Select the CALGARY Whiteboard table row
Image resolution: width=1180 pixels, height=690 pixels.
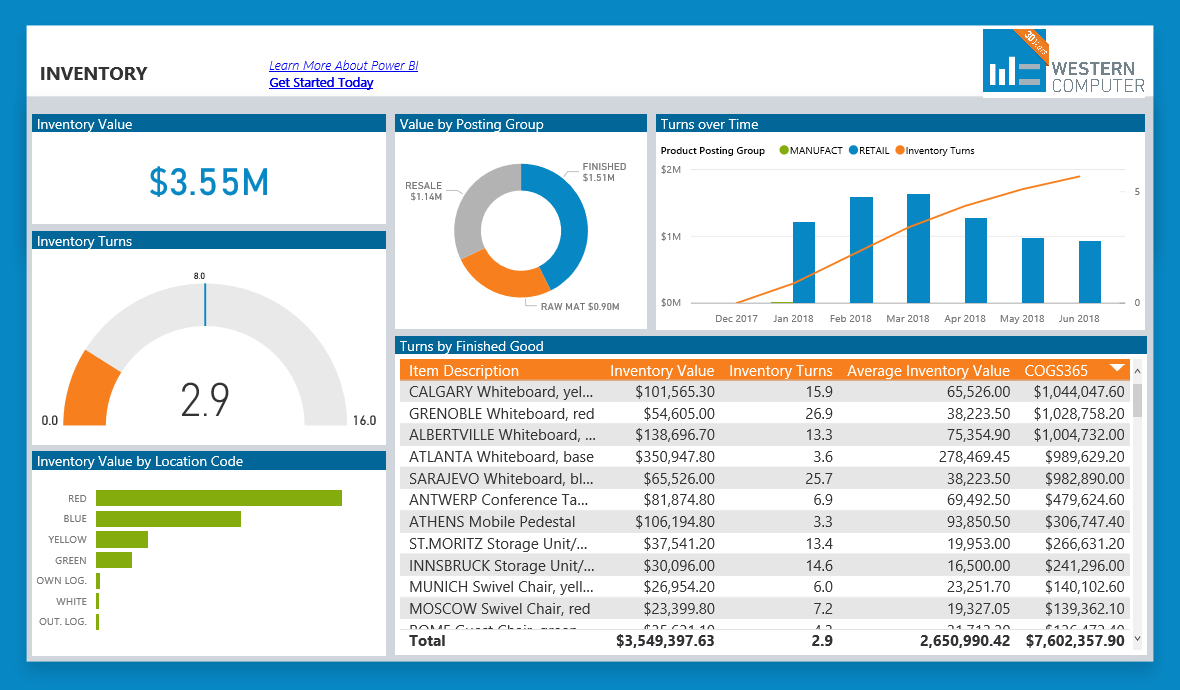(x=600, y=392)
